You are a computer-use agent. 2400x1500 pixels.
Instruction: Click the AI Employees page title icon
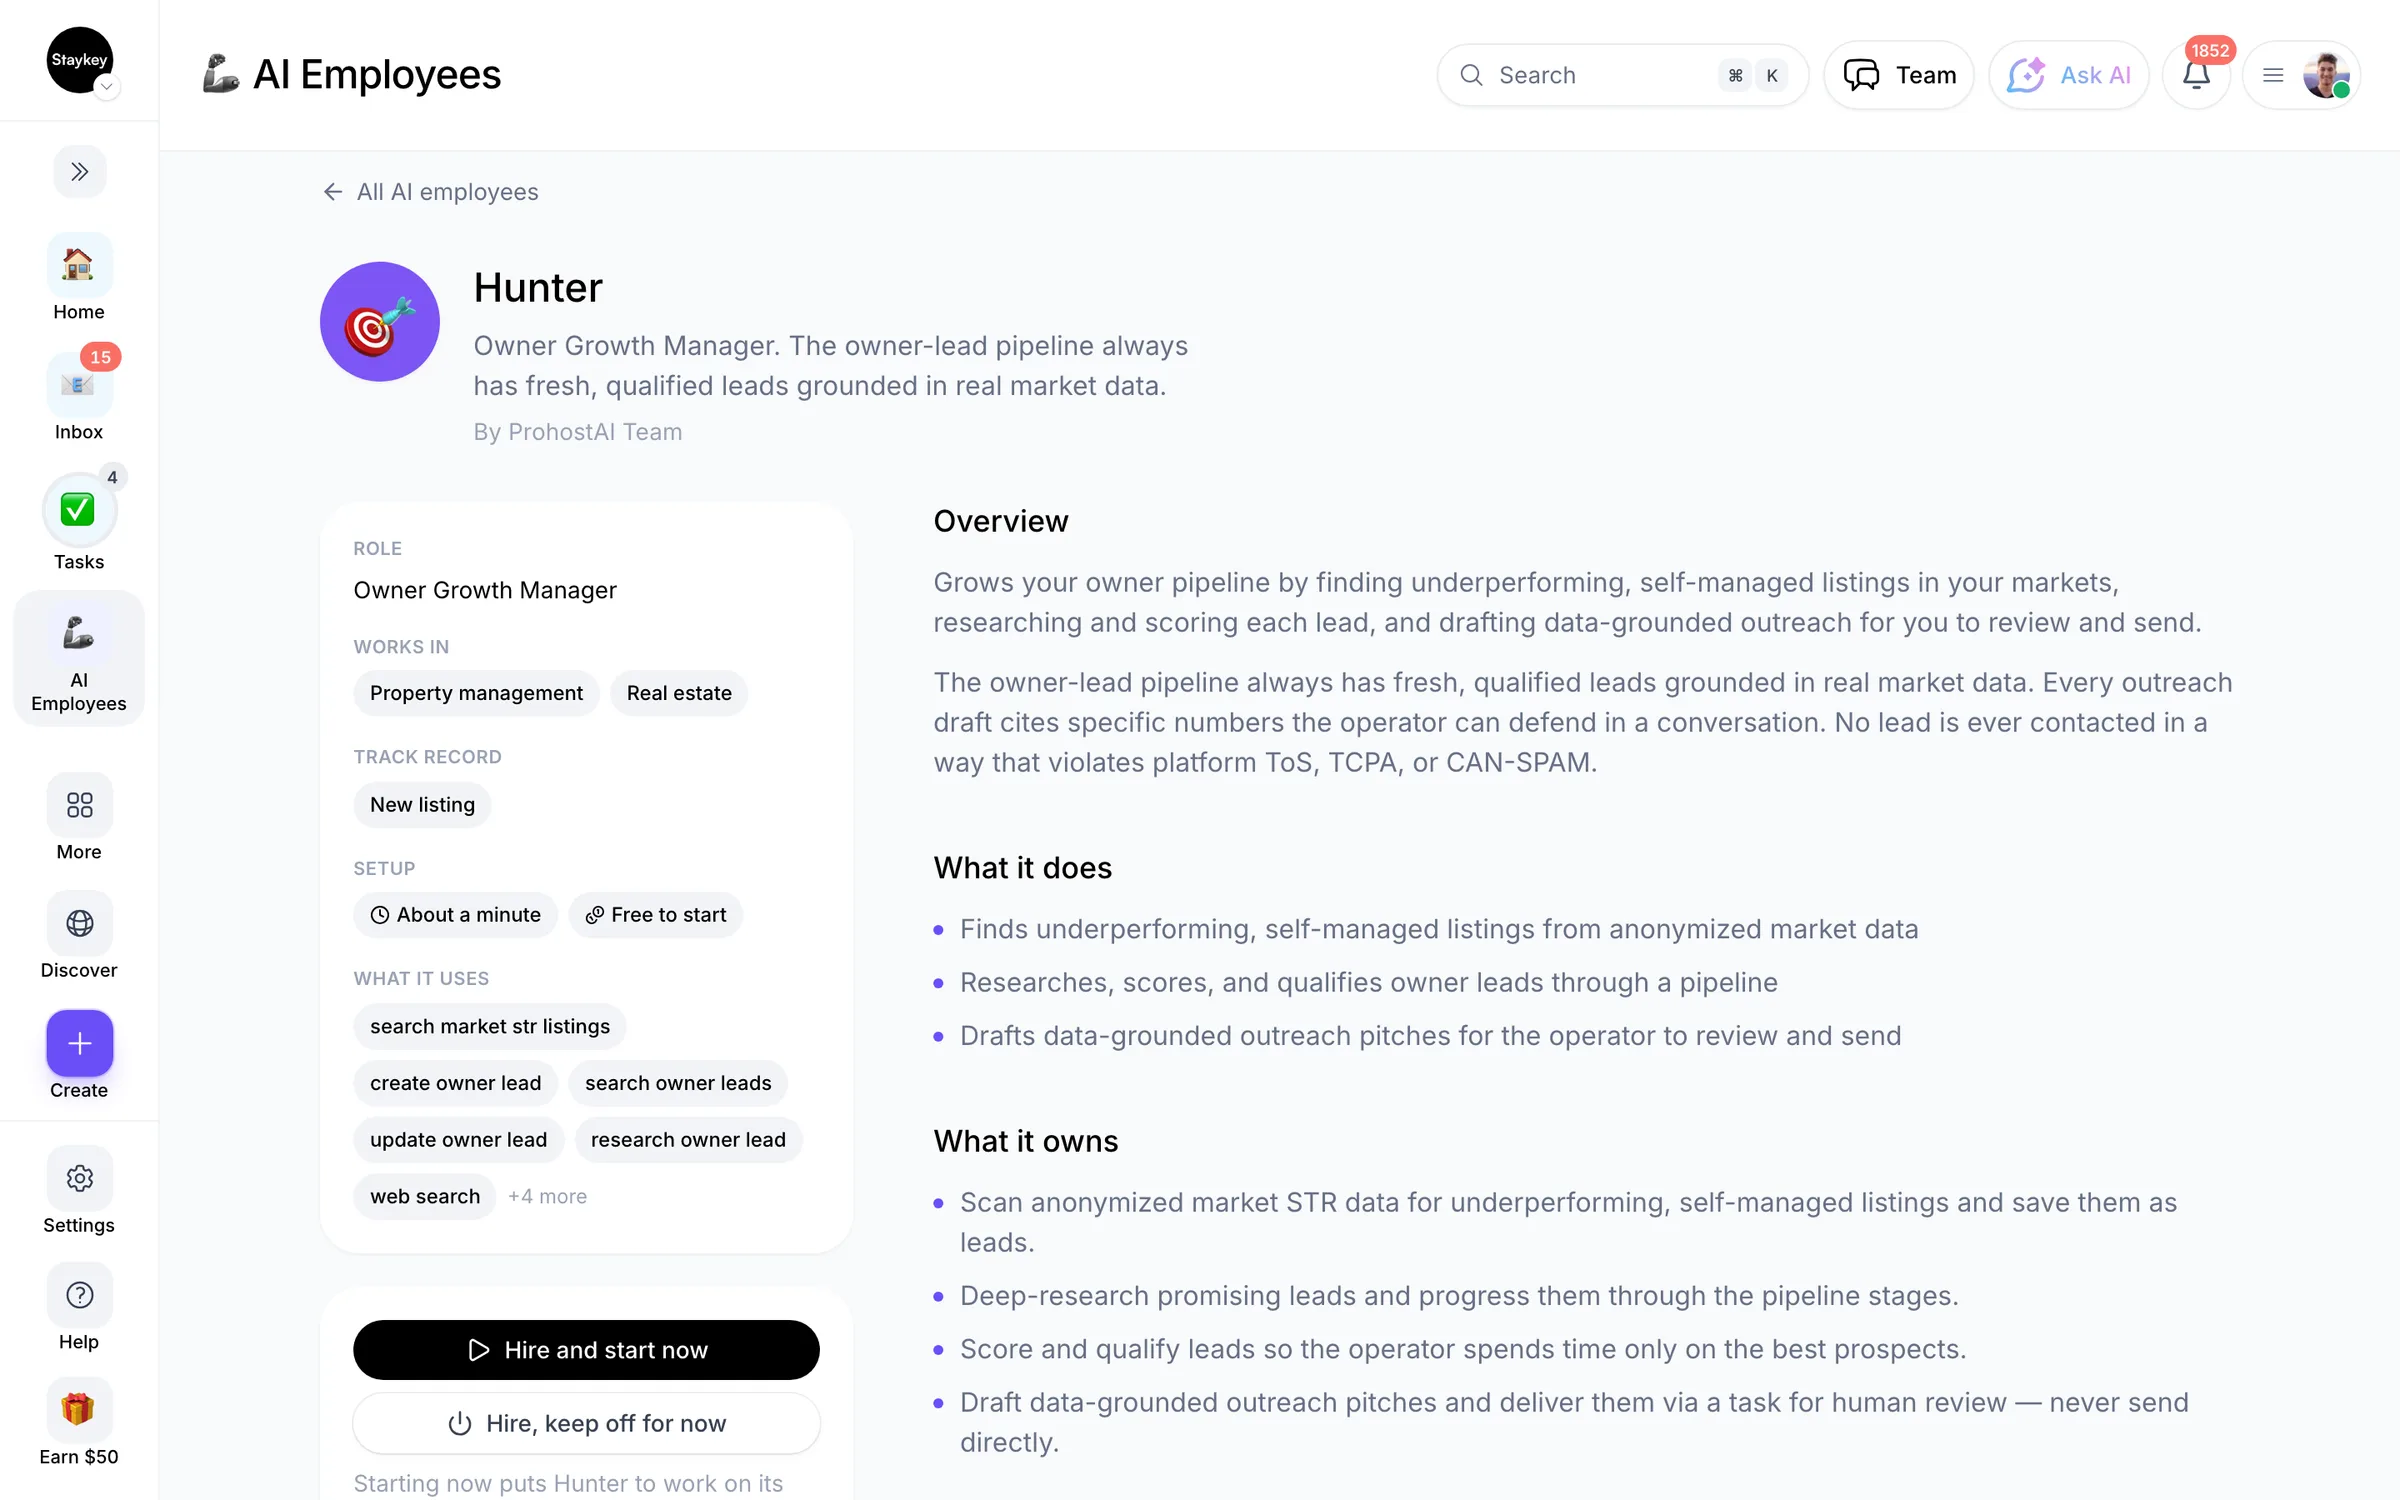(x=220, y=75)
